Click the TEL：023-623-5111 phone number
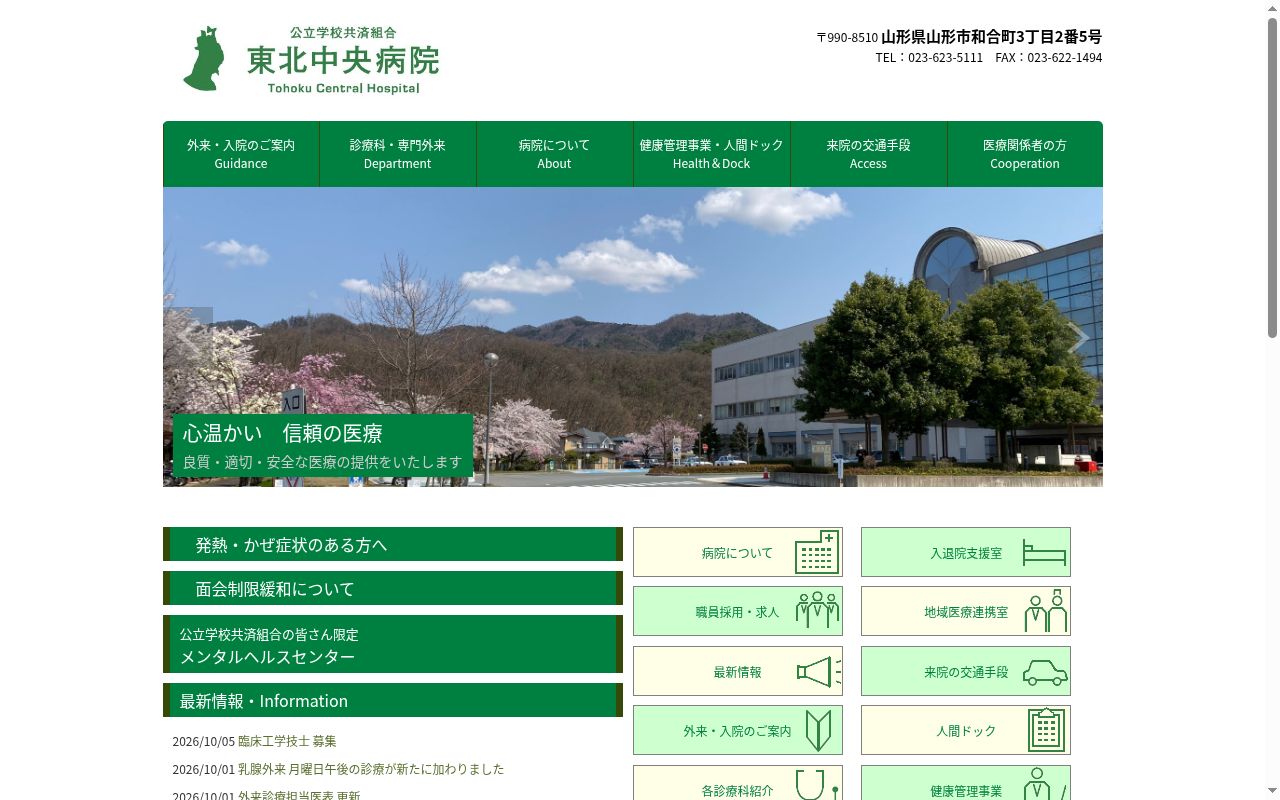Viewport: 1280px width, 800px height. pos(929,58)
